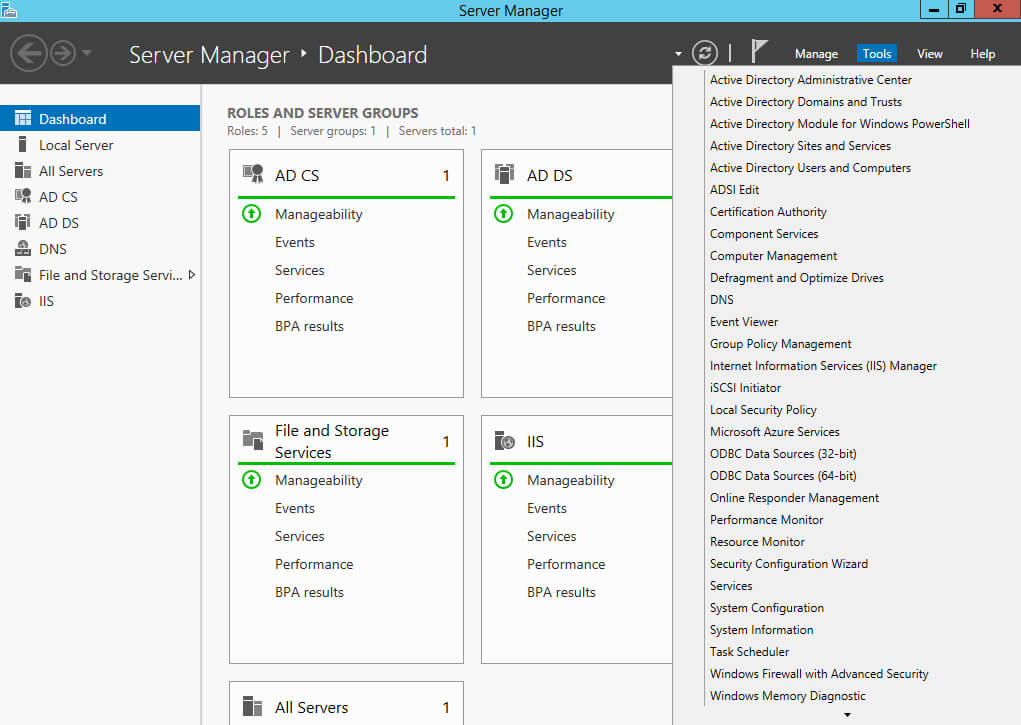Open Windows Firewall with Advanced Security
This screenshot has height=725, width=1021.
tap(819, 674)
